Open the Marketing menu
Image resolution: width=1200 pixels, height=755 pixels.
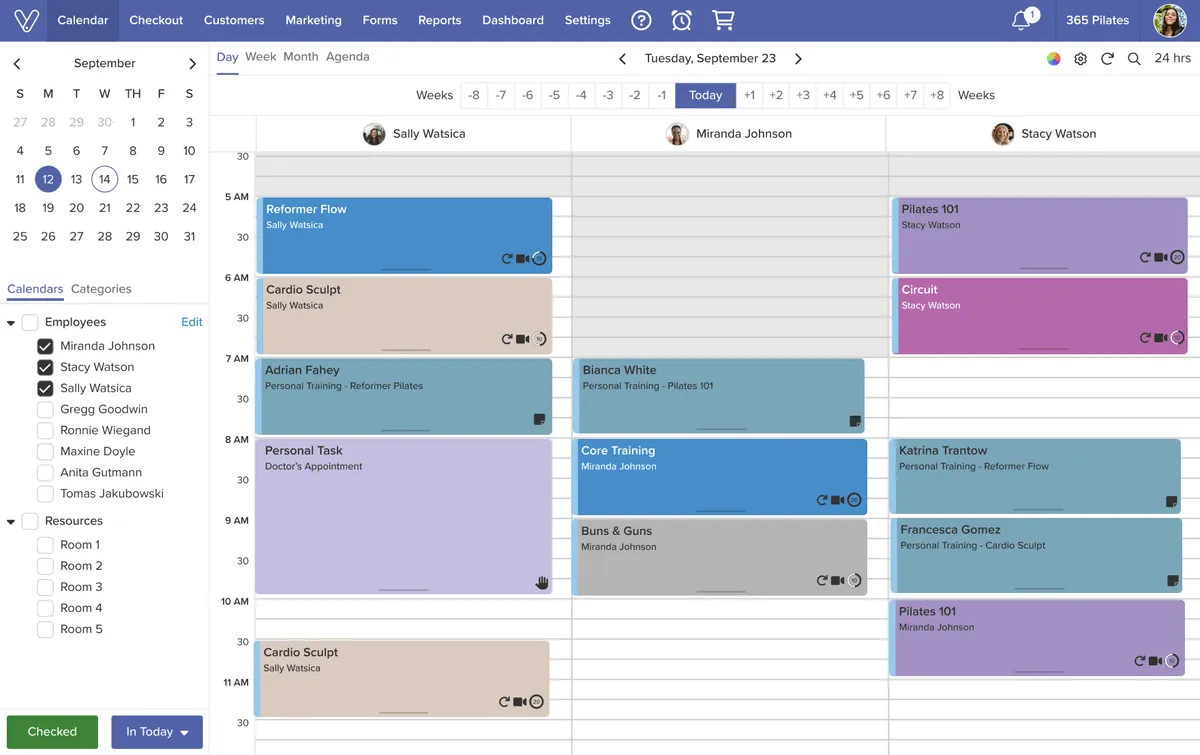click(313, 20)
